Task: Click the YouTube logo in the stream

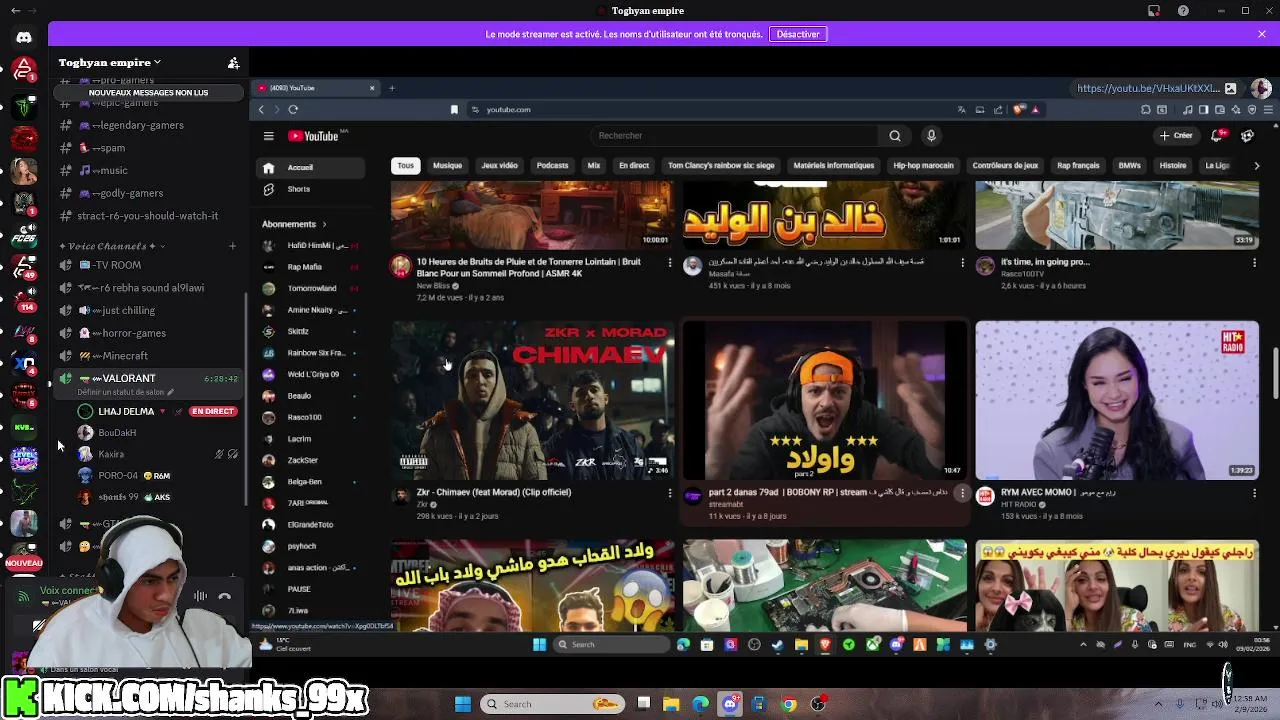Action: tap(314, 136)
